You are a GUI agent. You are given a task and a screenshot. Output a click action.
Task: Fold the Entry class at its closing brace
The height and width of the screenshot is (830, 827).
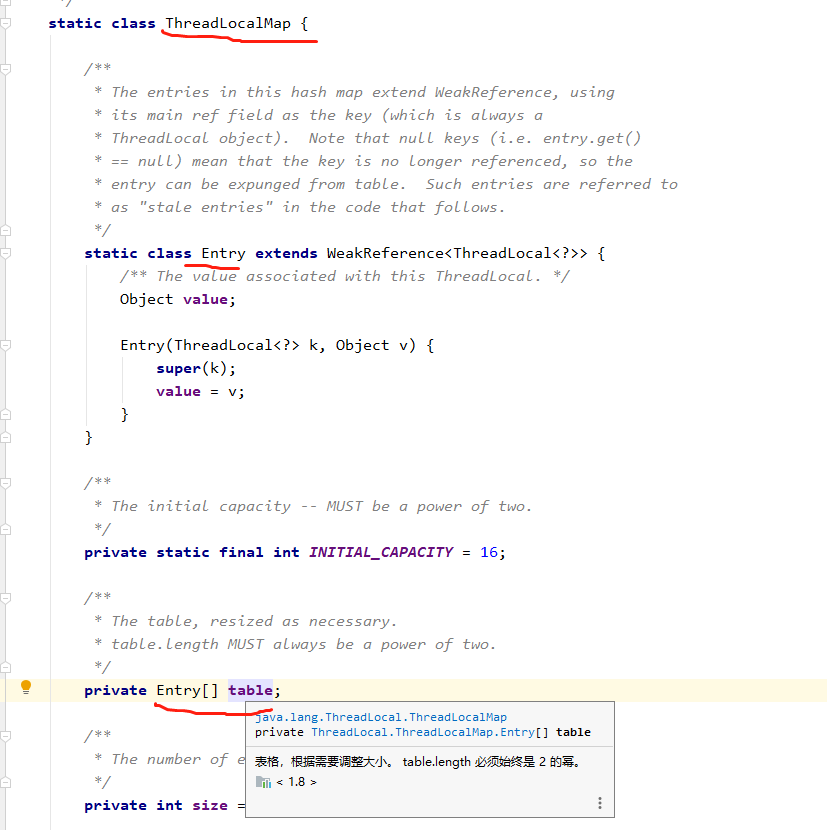click(5, 438)
